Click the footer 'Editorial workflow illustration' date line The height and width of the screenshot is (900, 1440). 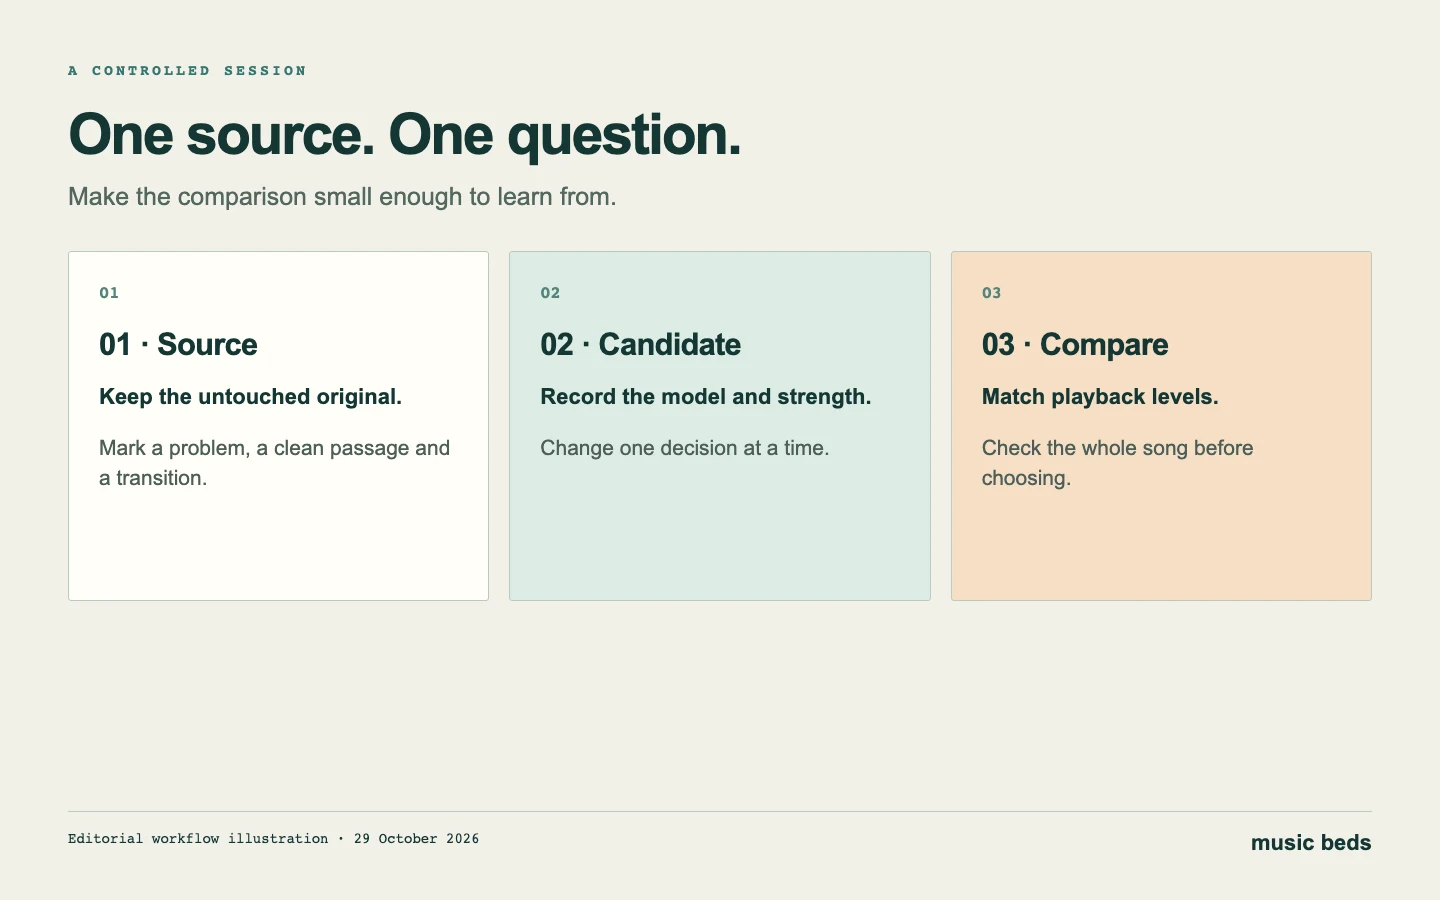coord(273,839)
